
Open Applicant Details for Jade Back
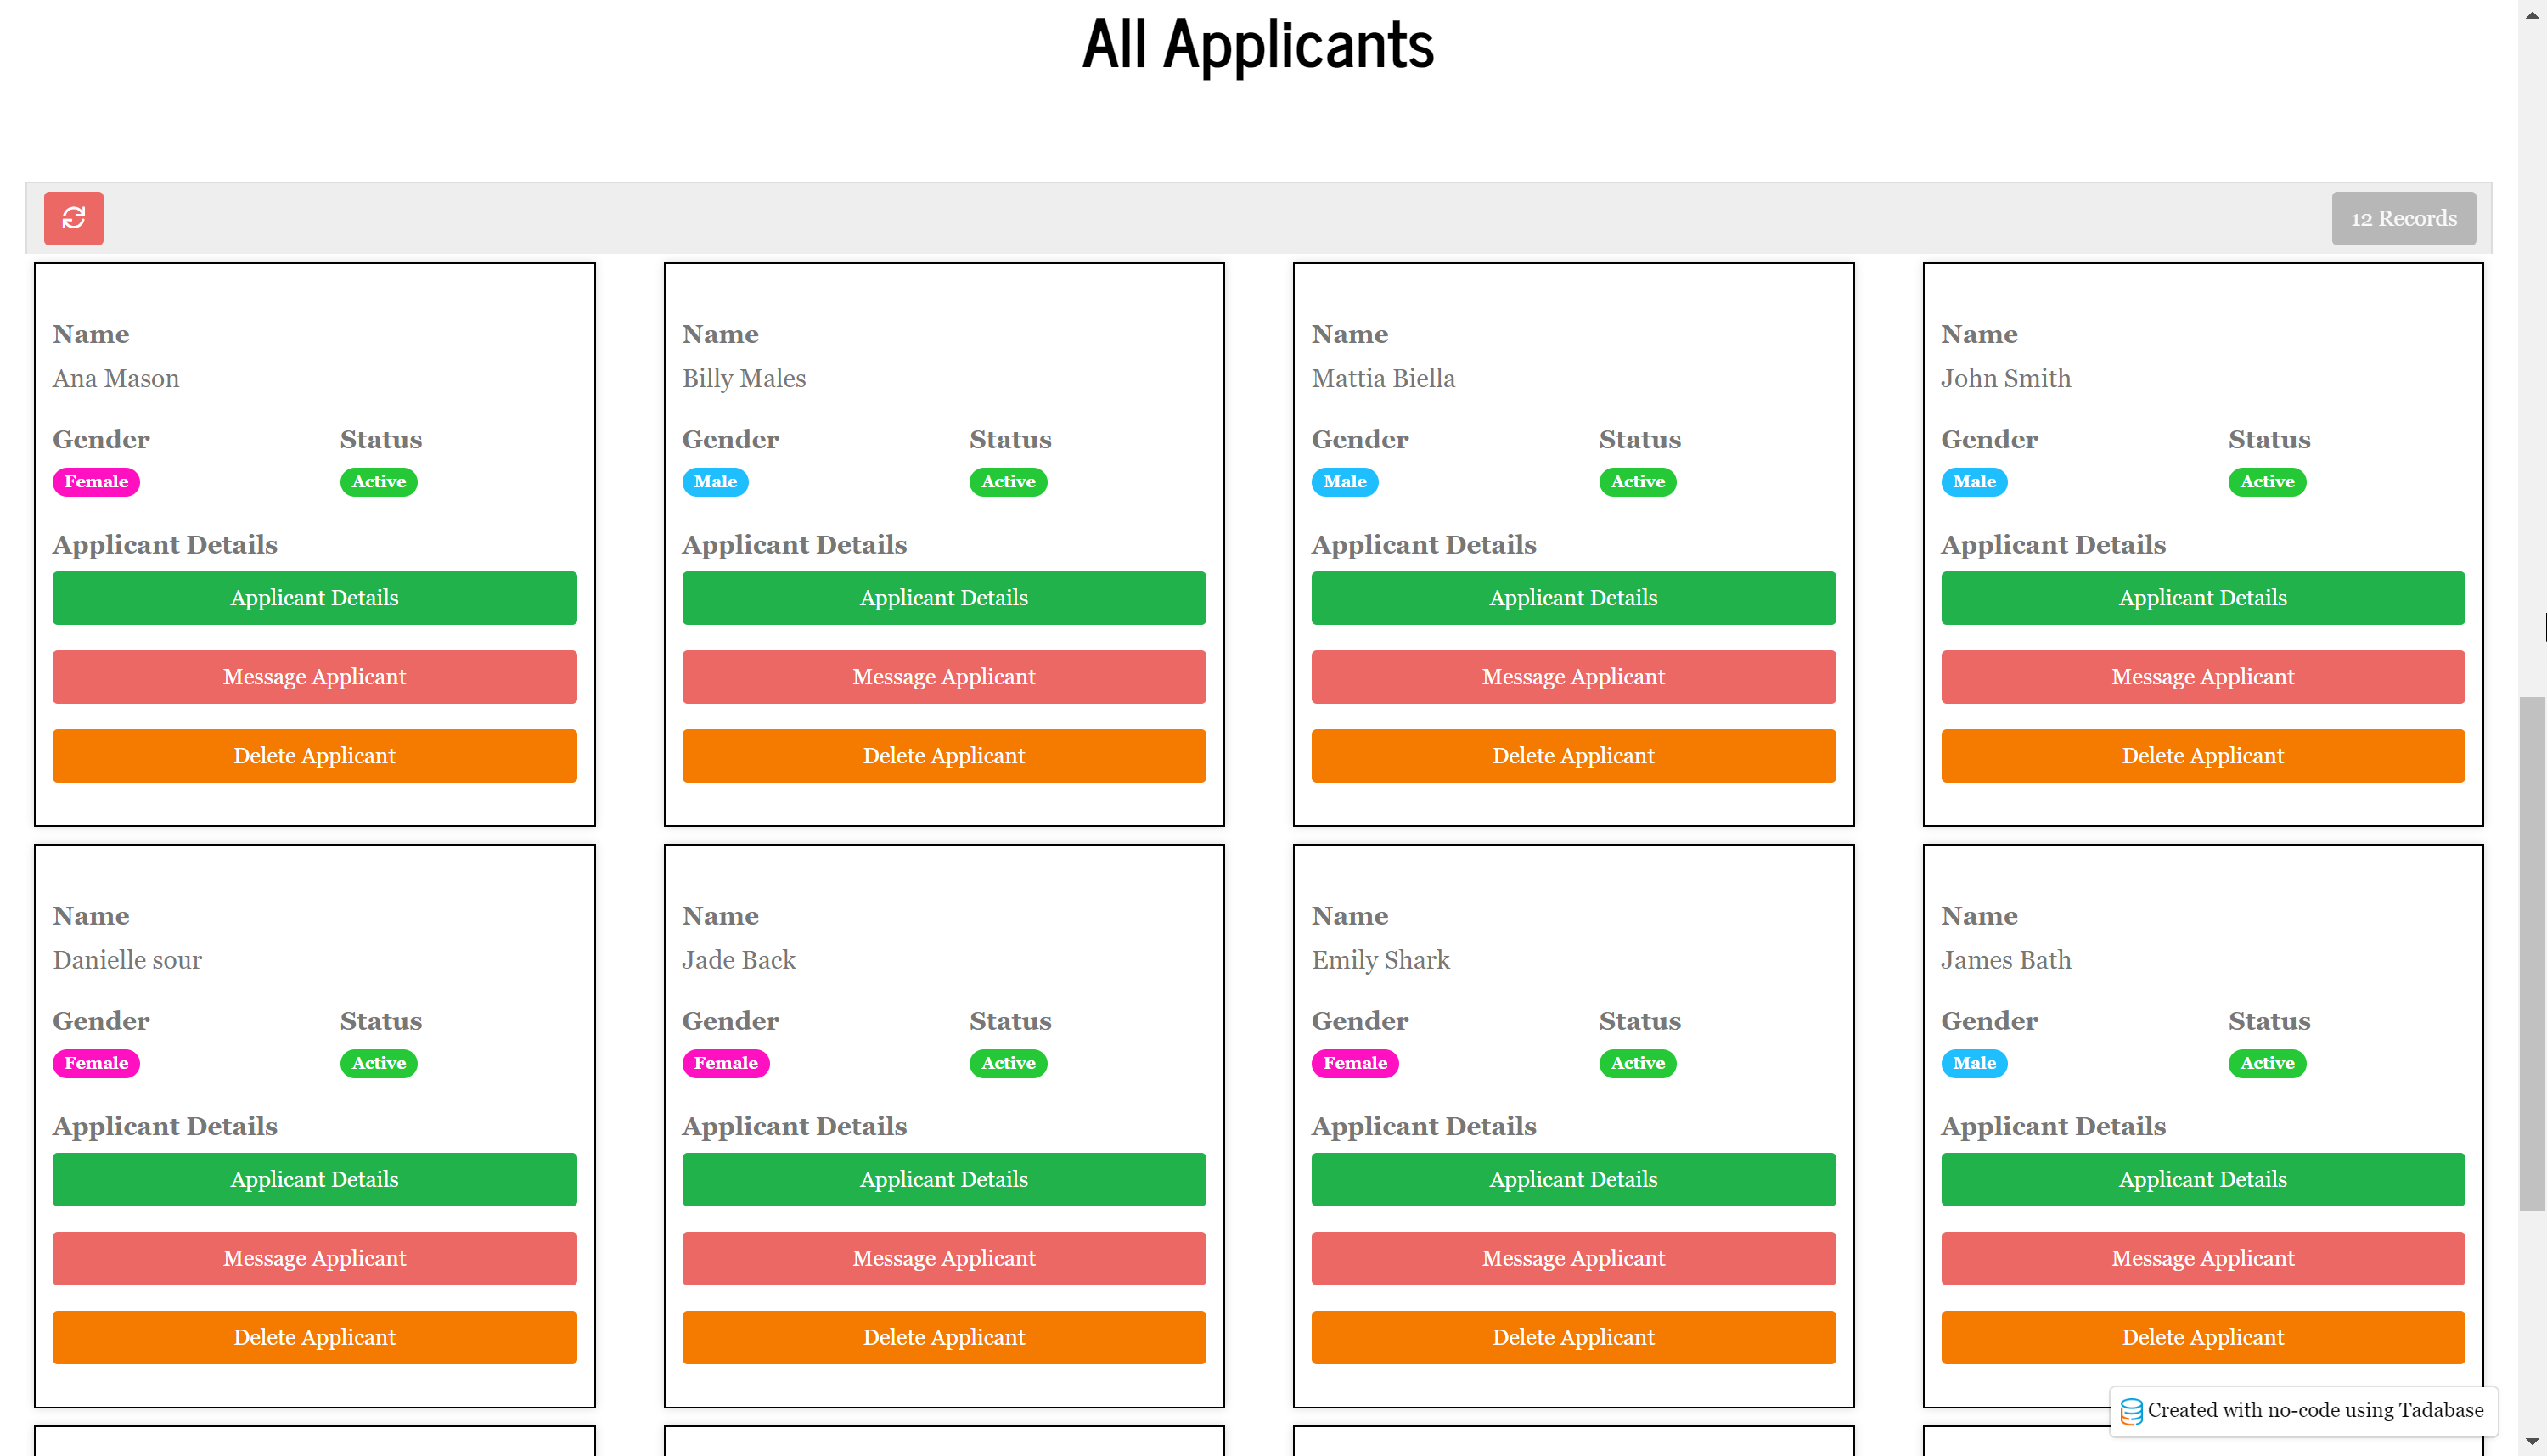(x=944, y=1179)
